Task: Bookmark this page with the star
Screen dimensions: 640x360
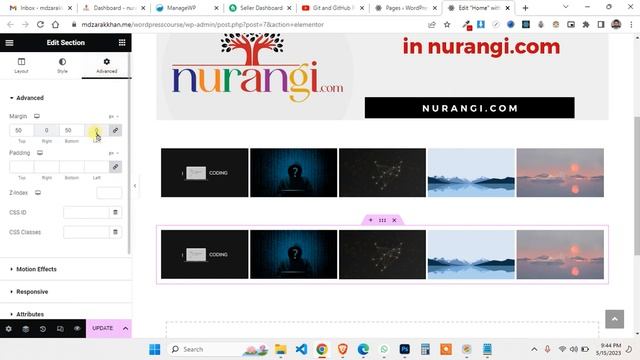Action: tap(447, 24)
